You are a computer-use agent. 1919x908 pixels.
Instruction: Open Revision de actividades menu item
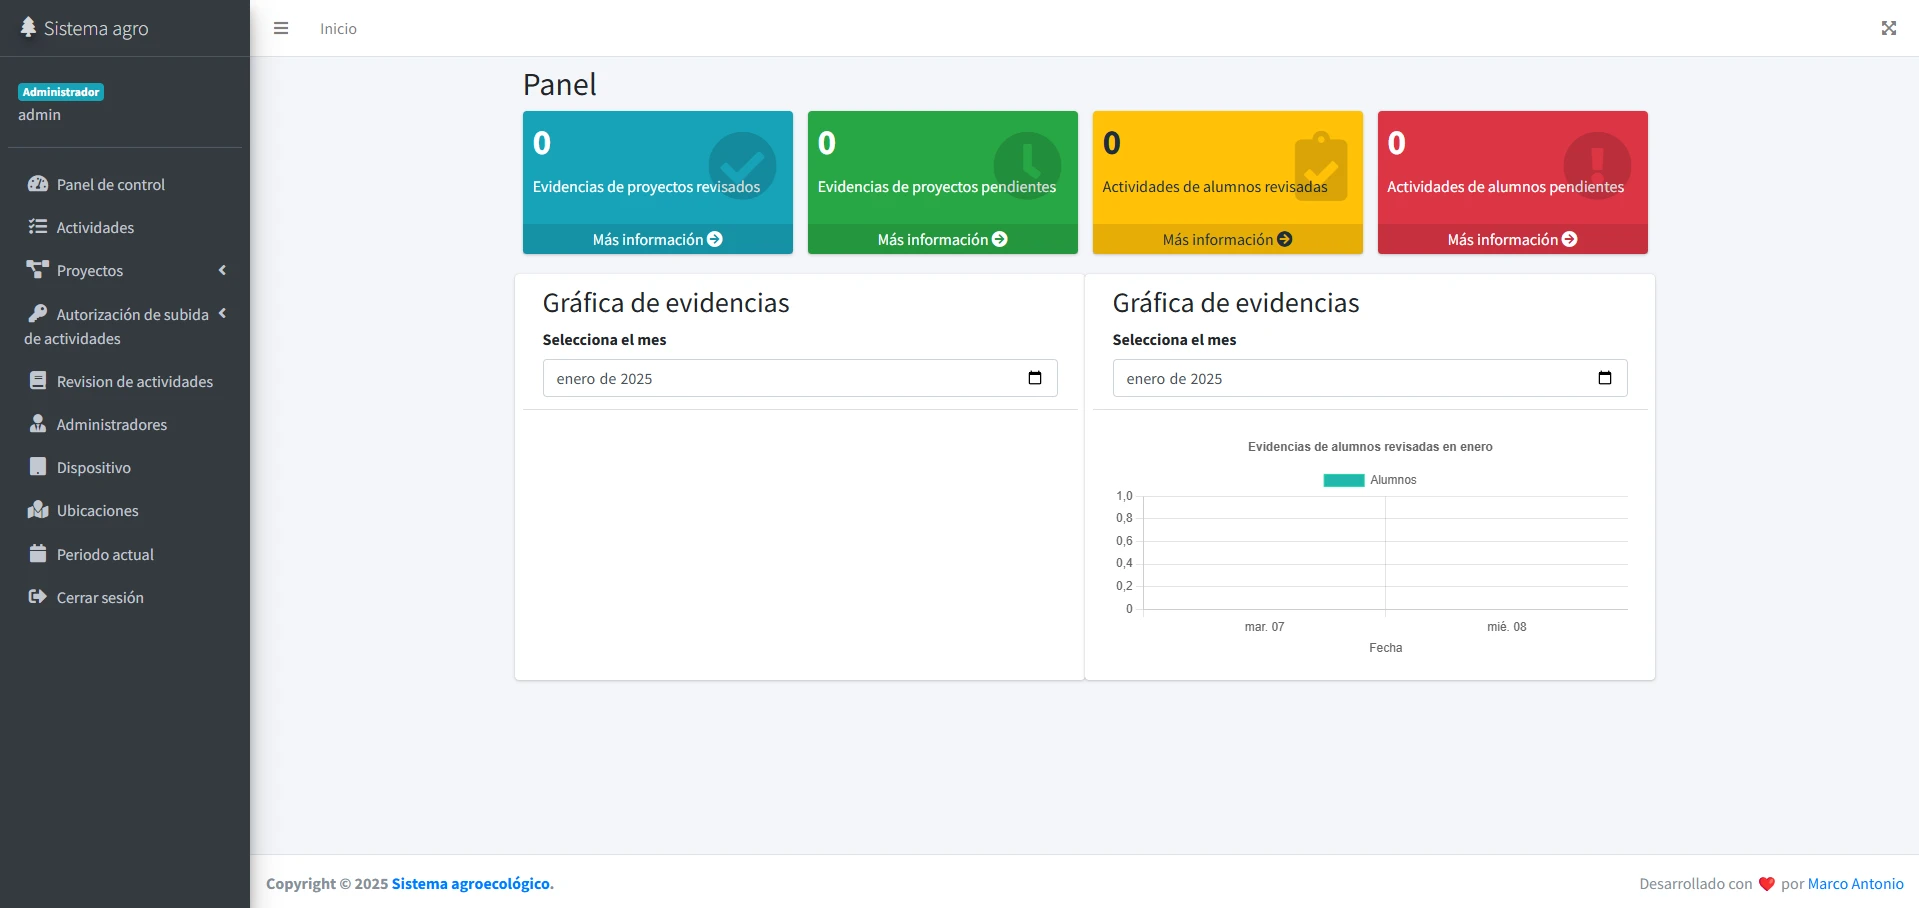coord(125,381)
